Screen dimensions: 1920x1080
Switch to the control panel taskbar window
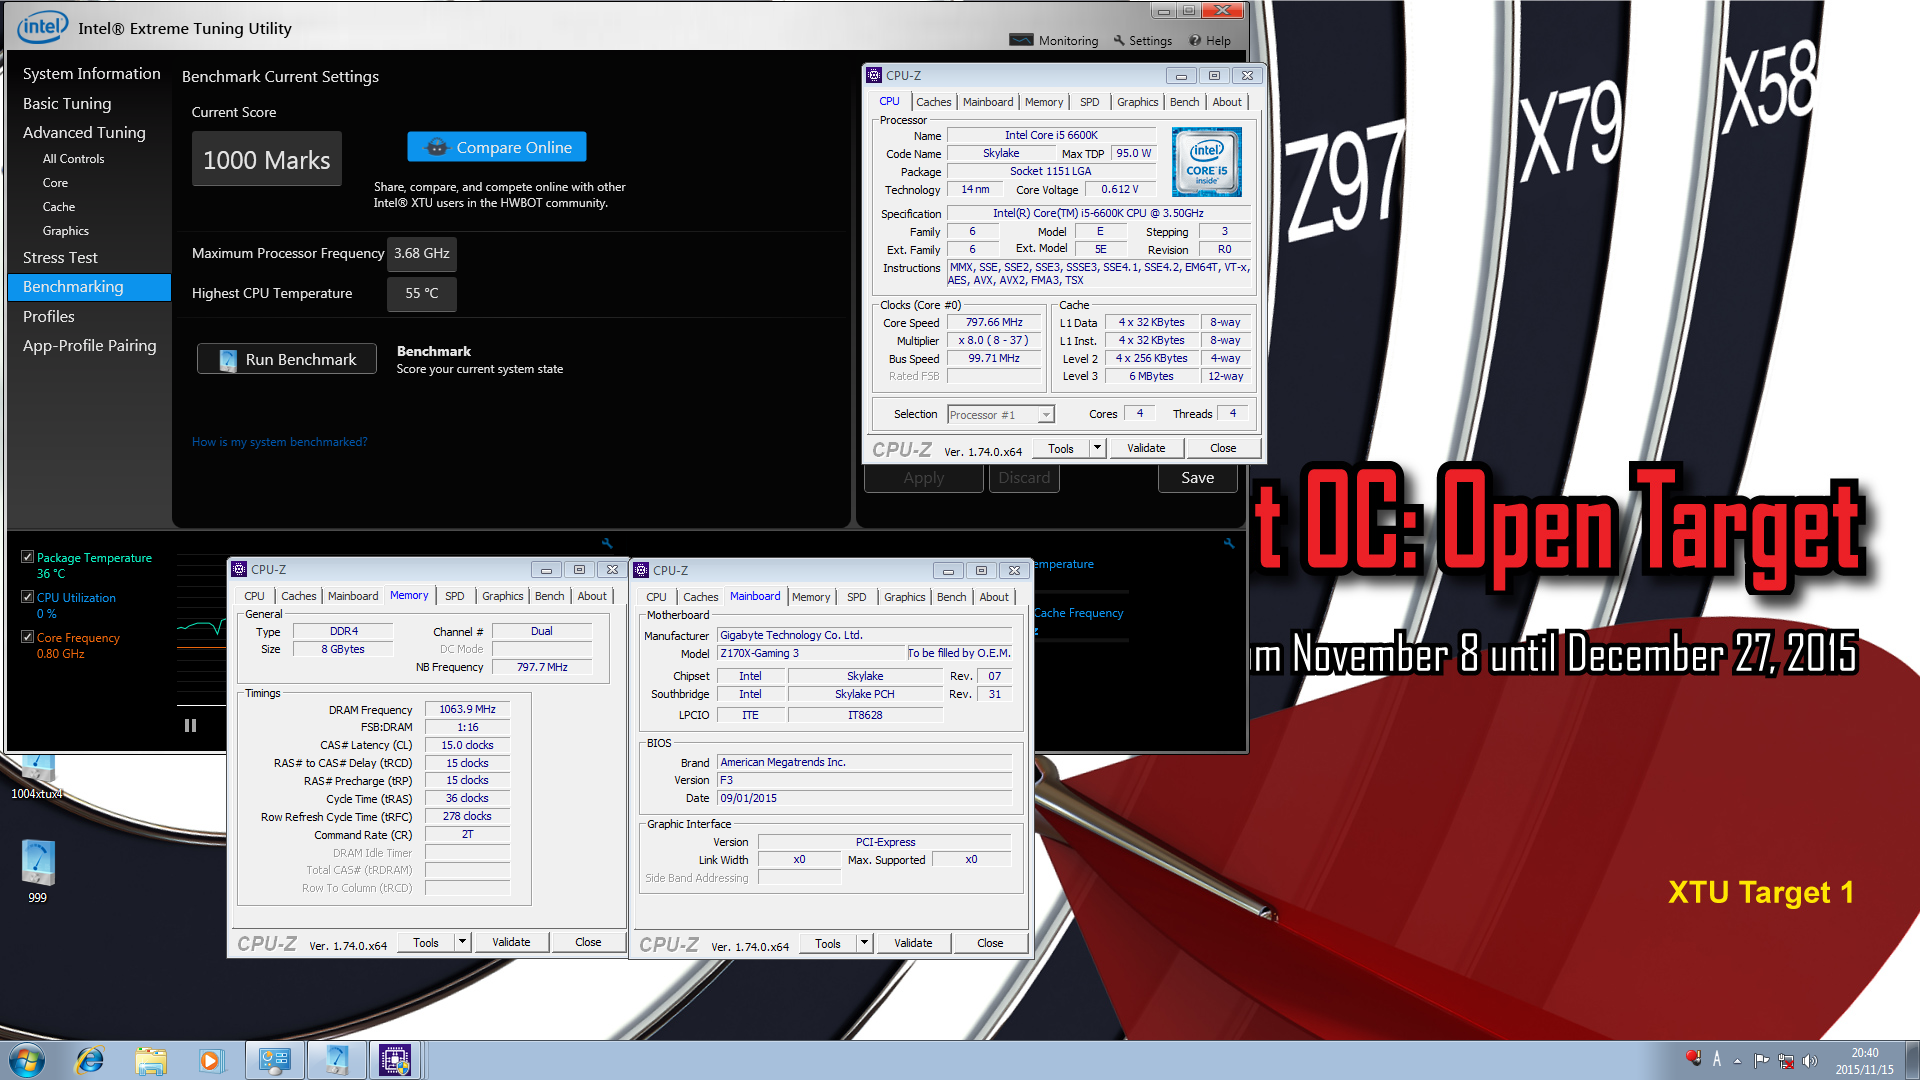[x=274, y=1060]
